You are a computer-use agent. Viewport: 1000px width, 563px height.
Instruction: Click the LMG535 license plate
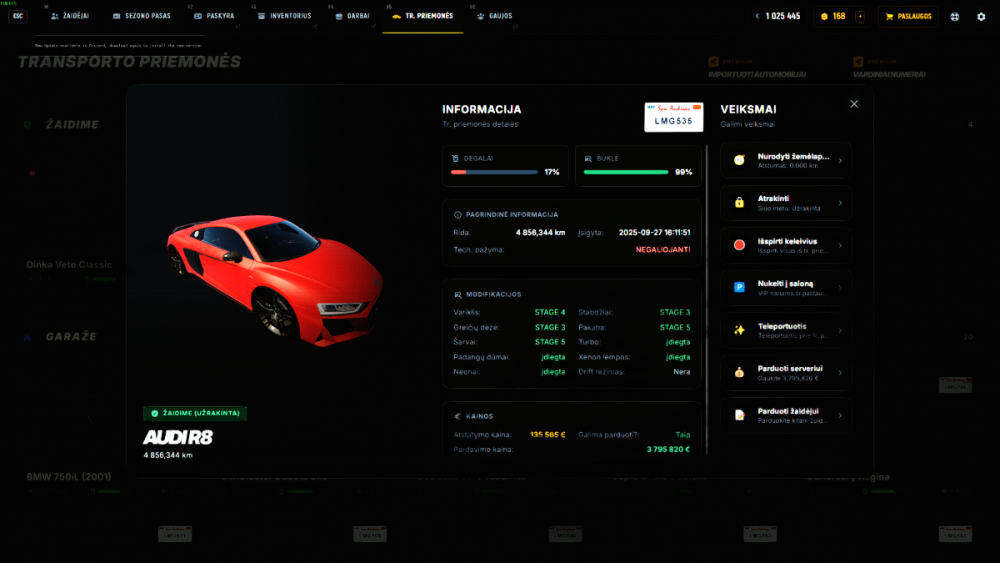pos(673,117)
